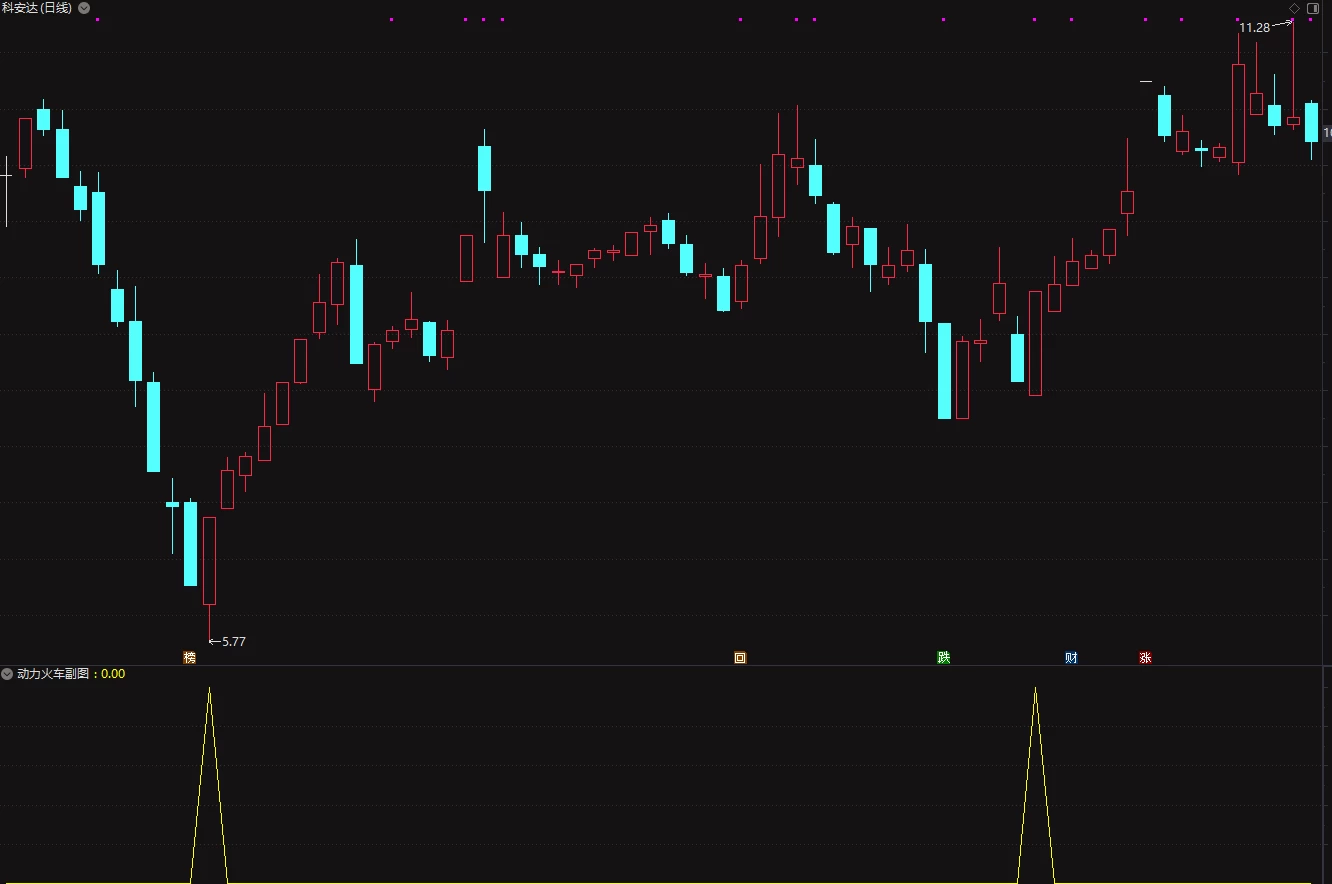Select the candlestick at the 5.77 low
Viewport: 1332px width, 884px height.
tap(209, 561)
